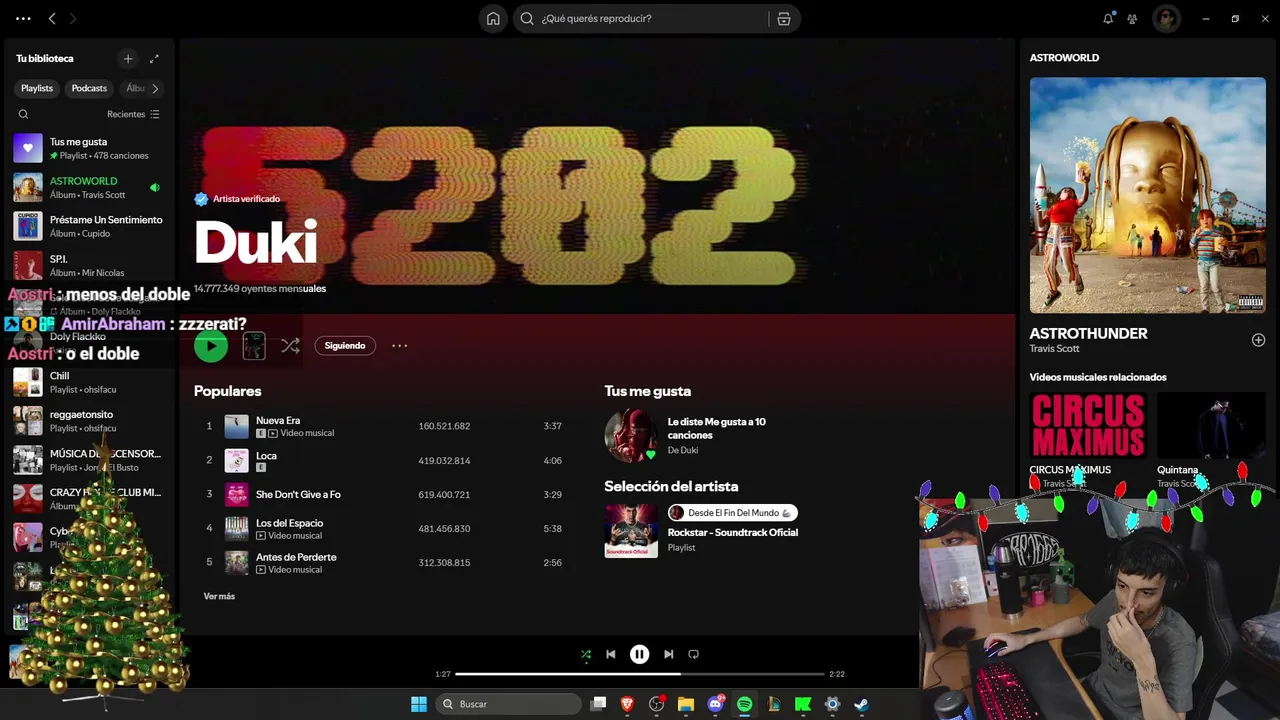Open SP.I. album by Mir Nicolas

(x=88, y=265)
